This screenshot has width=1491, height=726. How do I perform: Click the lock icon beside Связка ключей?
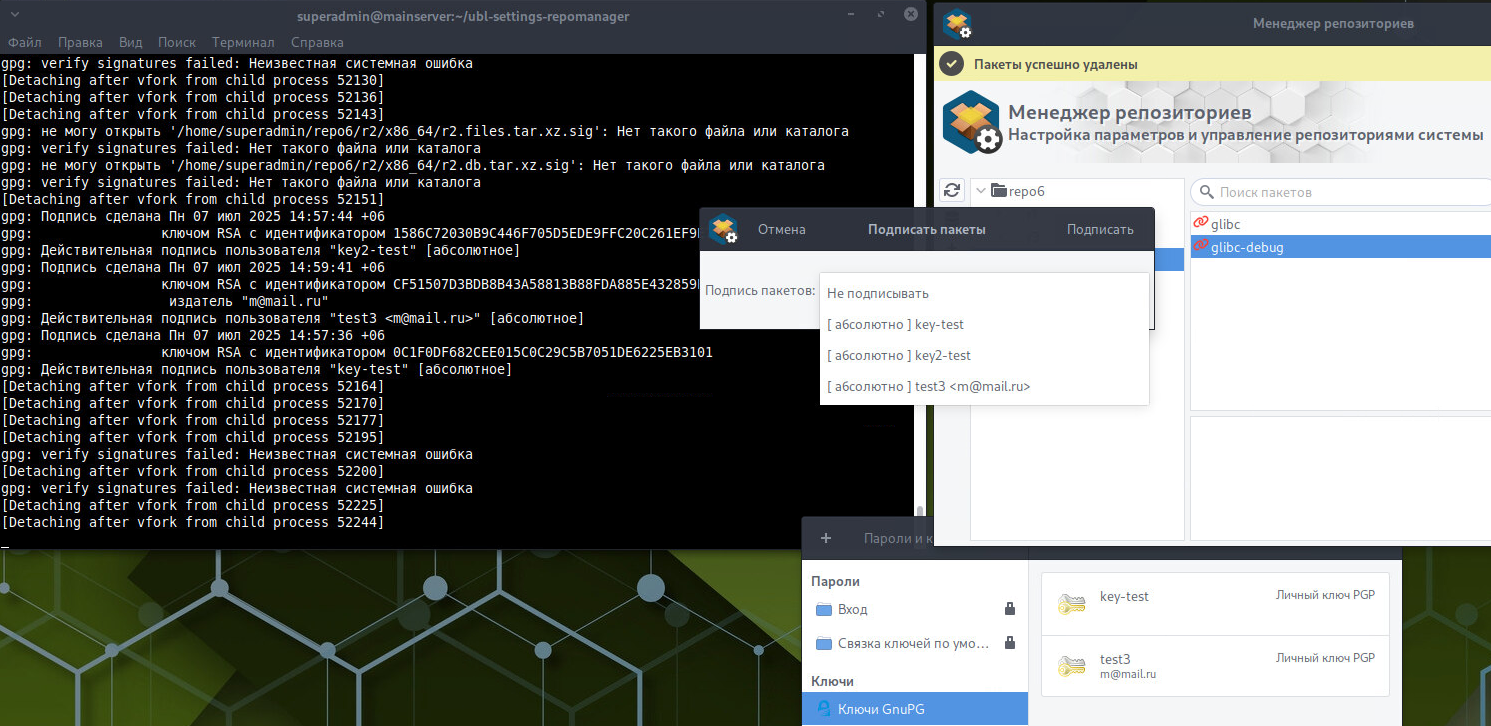1009,643
